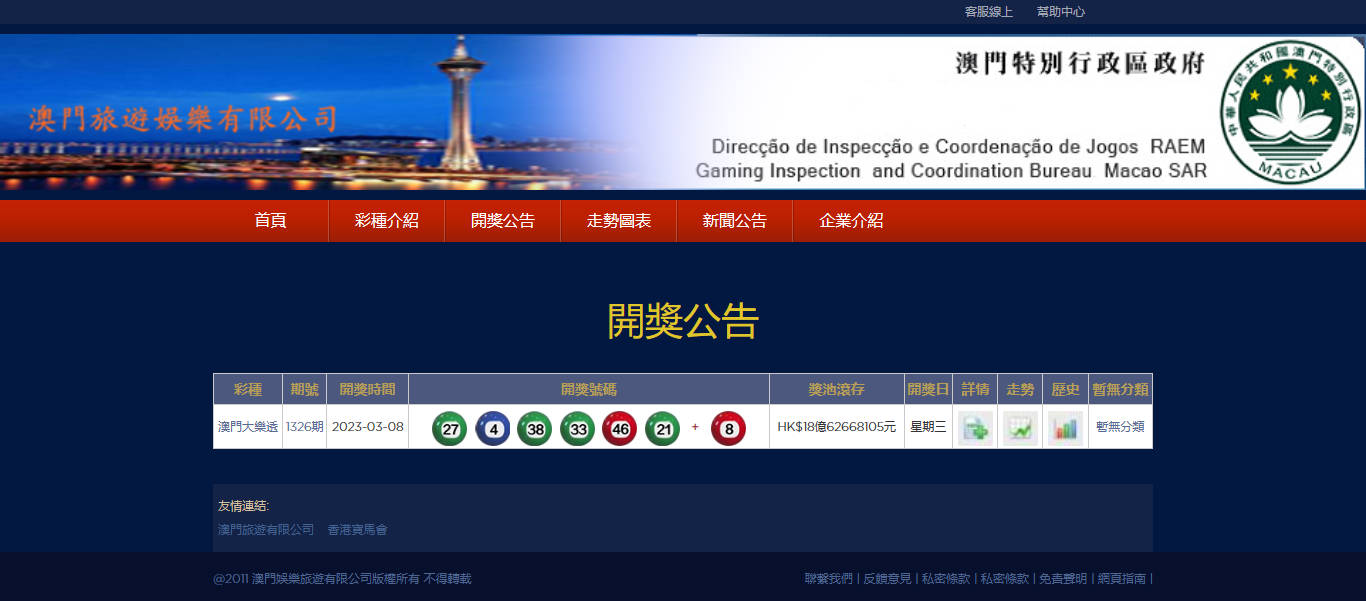Click the 星期三 draw day cell

(928, 427)
